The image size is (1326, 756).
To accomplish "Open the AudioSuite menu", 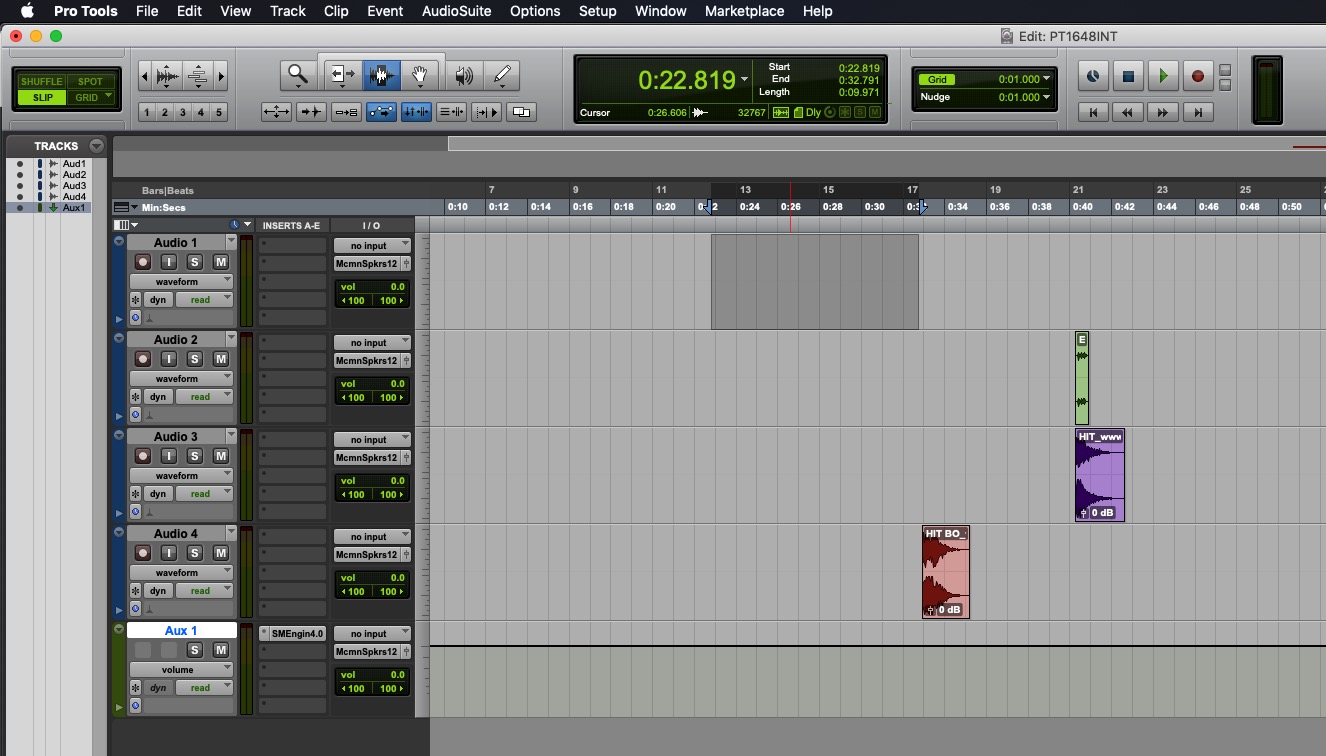I will click(456, 11).
